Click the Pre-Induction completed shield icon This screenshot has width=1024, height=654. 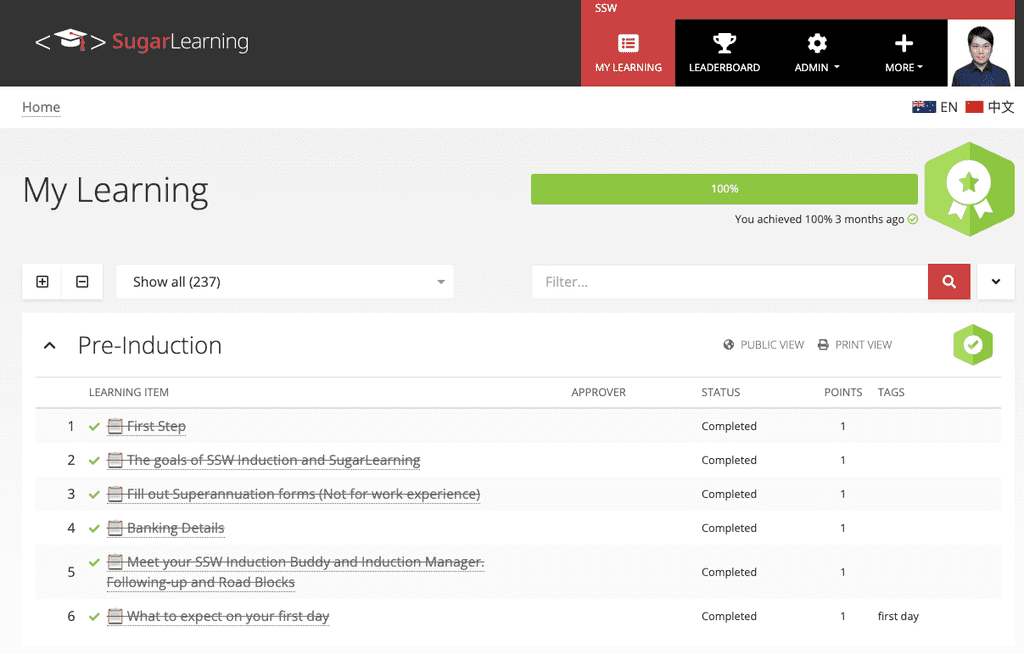tap(972, 344)
